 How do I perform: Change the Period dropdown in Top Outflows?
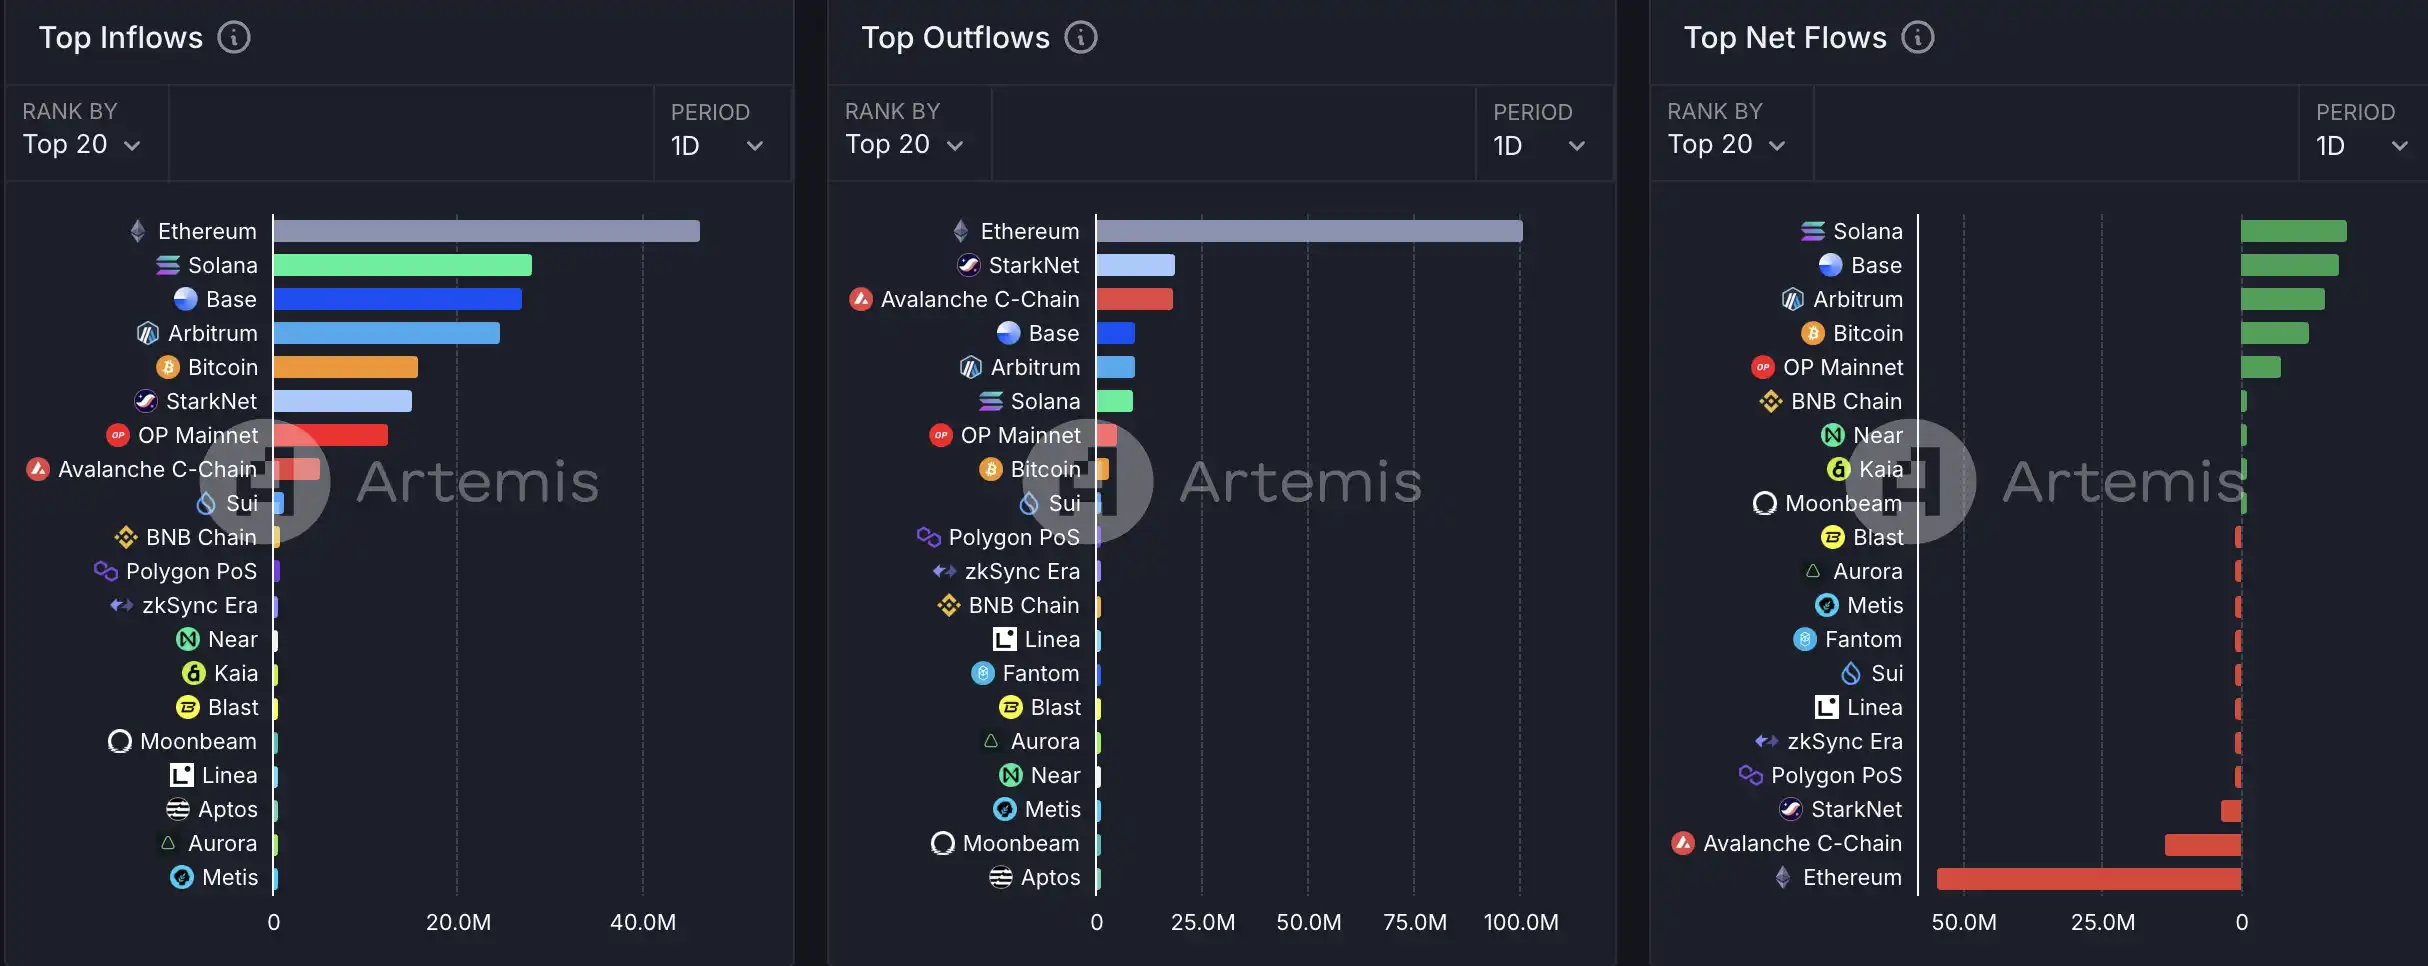click(x=1540, y=146)
